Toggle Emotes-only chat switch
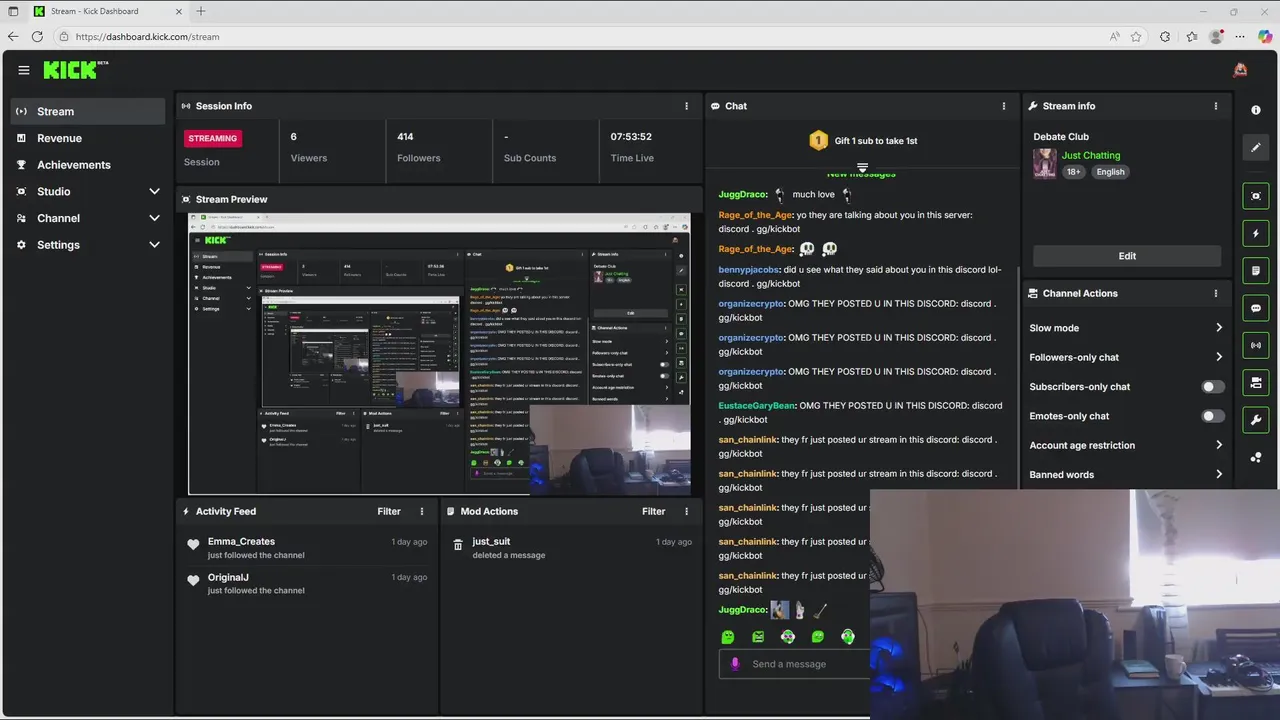Image resolution: width=1280 pixels, height=720 pixels. 1212,416
